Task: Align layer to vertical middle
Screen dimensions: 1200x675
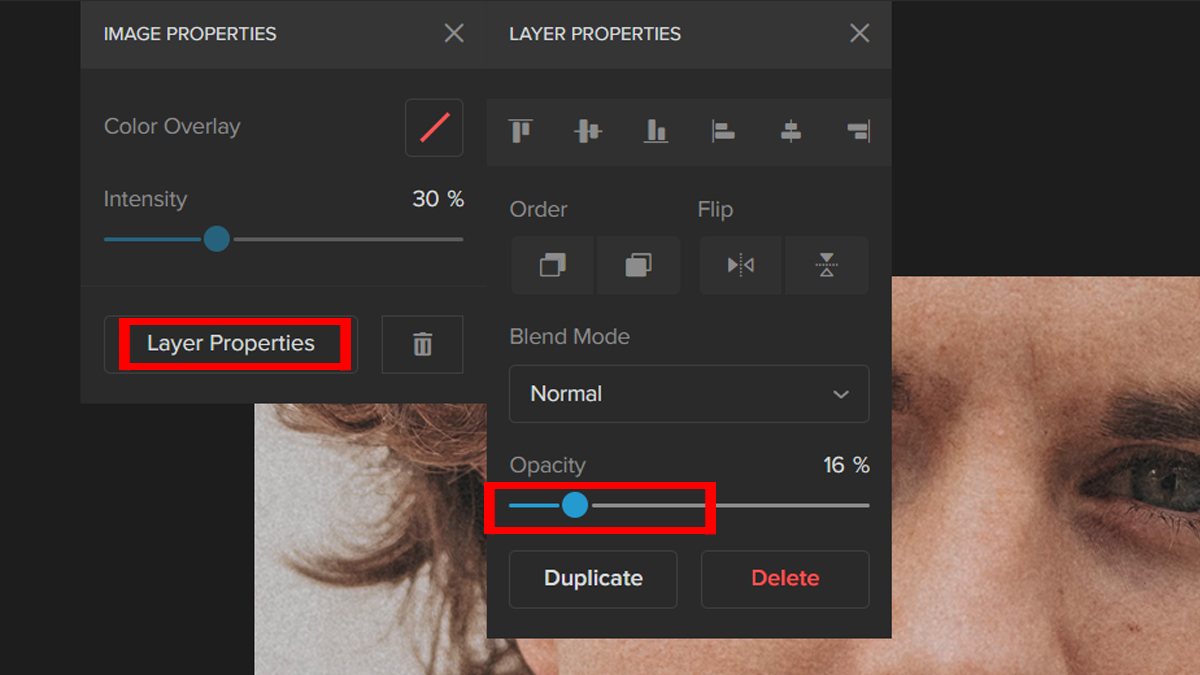Action: [x=588, y=131]
